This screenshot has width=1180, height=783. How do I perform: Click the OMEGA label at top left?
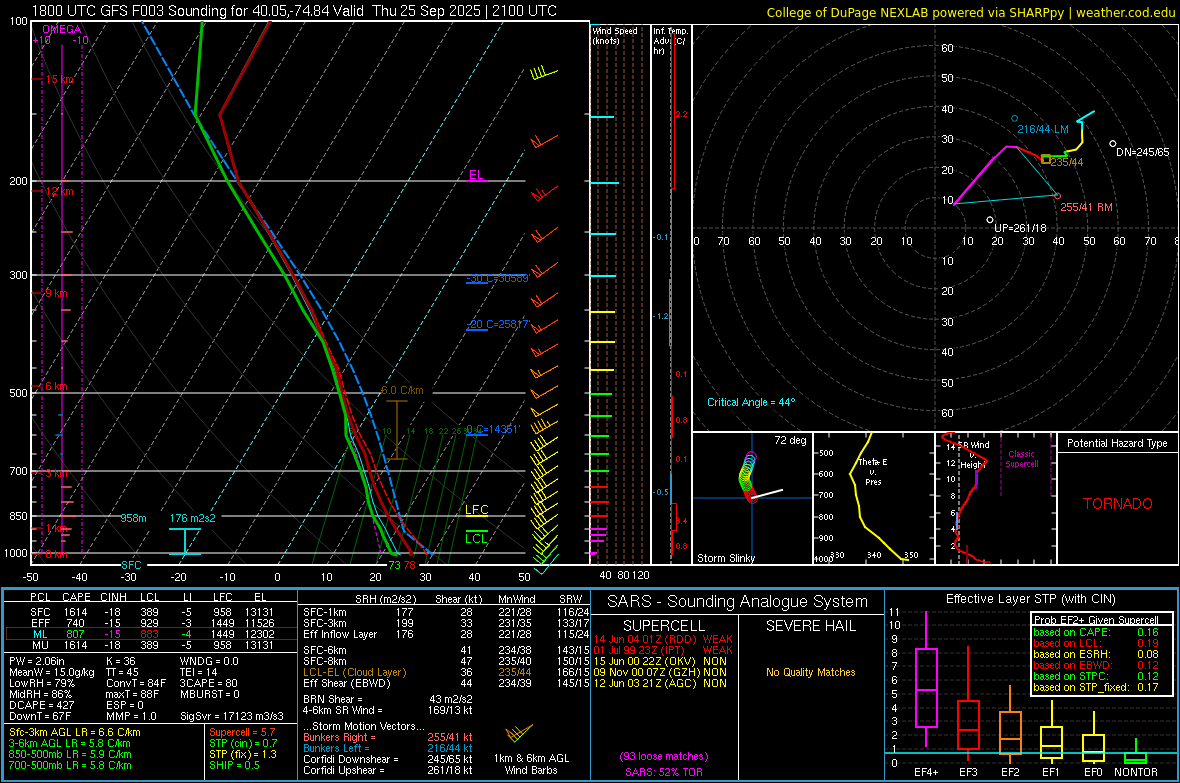62,29
